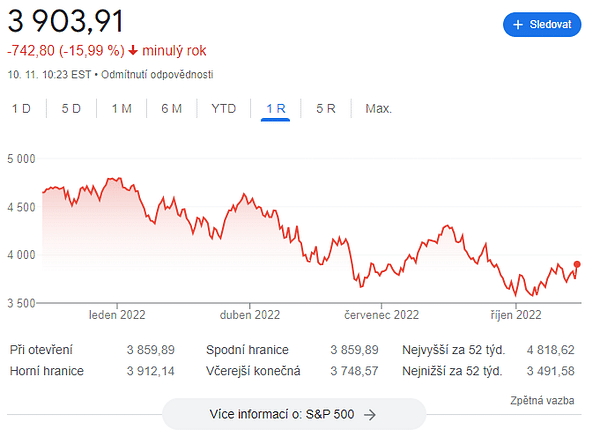
Task: Click the red endpoint dot on chart
Action: [577, 264]
